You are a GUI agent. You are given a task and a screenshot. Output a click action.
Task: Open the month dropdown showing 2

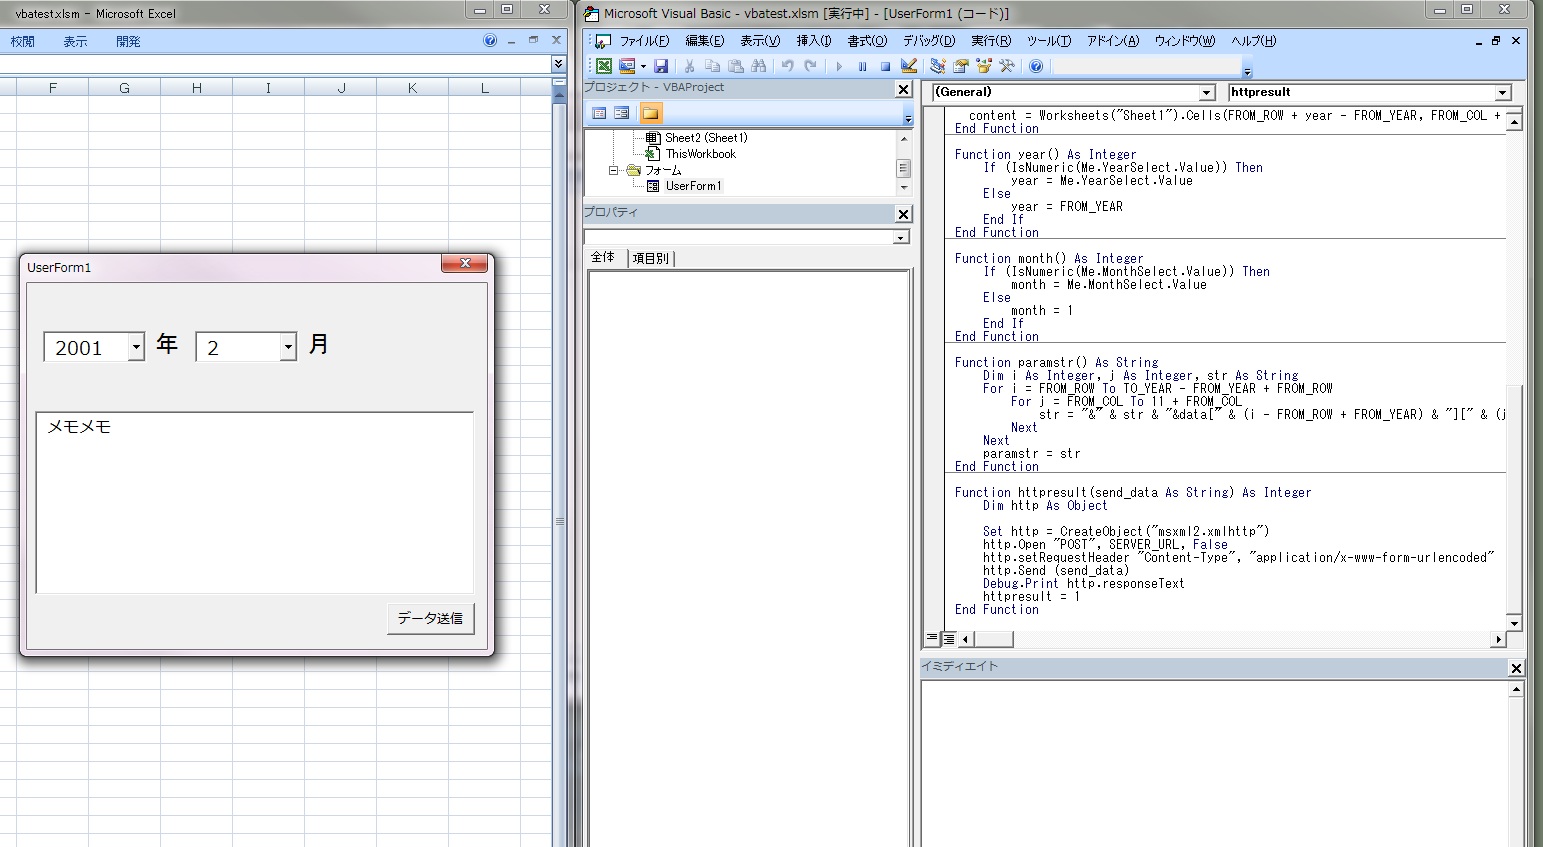pos(288,347)
